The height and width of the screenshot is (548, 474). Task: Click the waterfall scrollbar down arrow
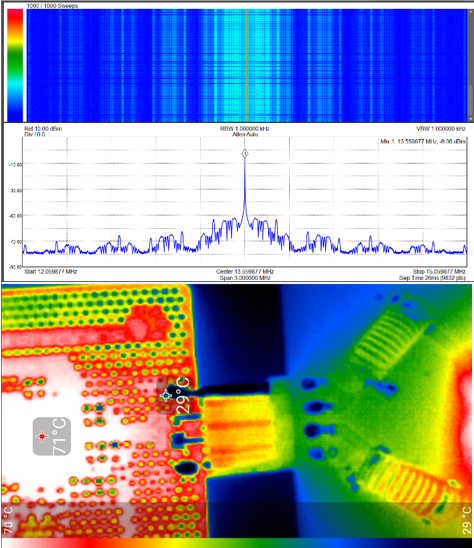pos(471,119)
